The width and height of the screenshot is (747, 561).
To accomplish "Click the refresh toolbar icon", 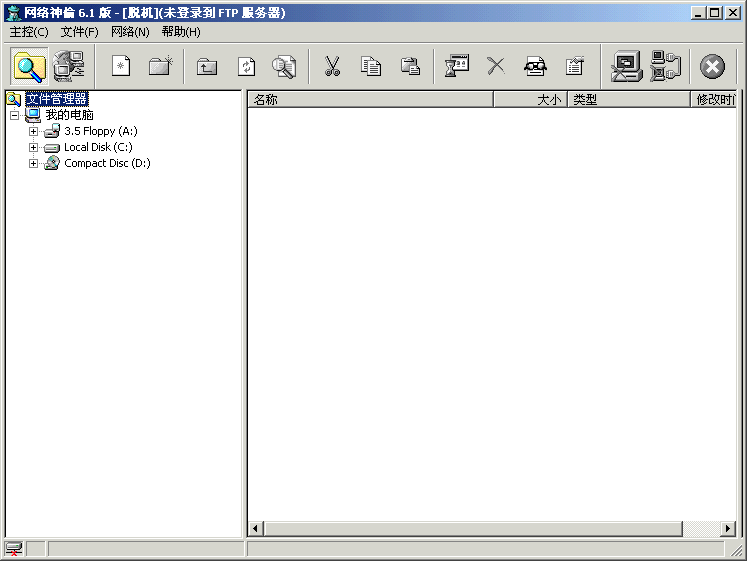I will pos(246,67).
